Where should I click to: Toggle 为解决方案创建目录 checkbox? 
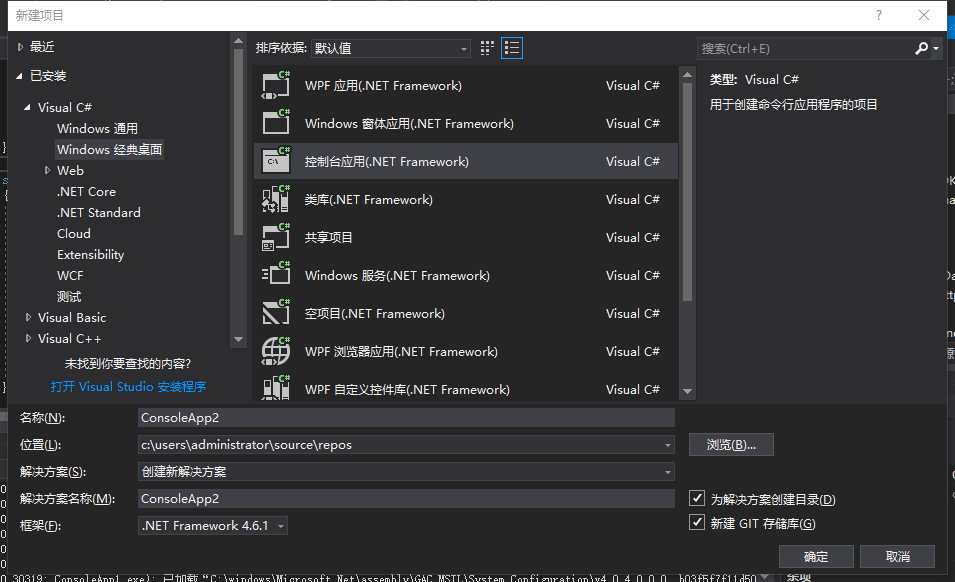[697, 498]
